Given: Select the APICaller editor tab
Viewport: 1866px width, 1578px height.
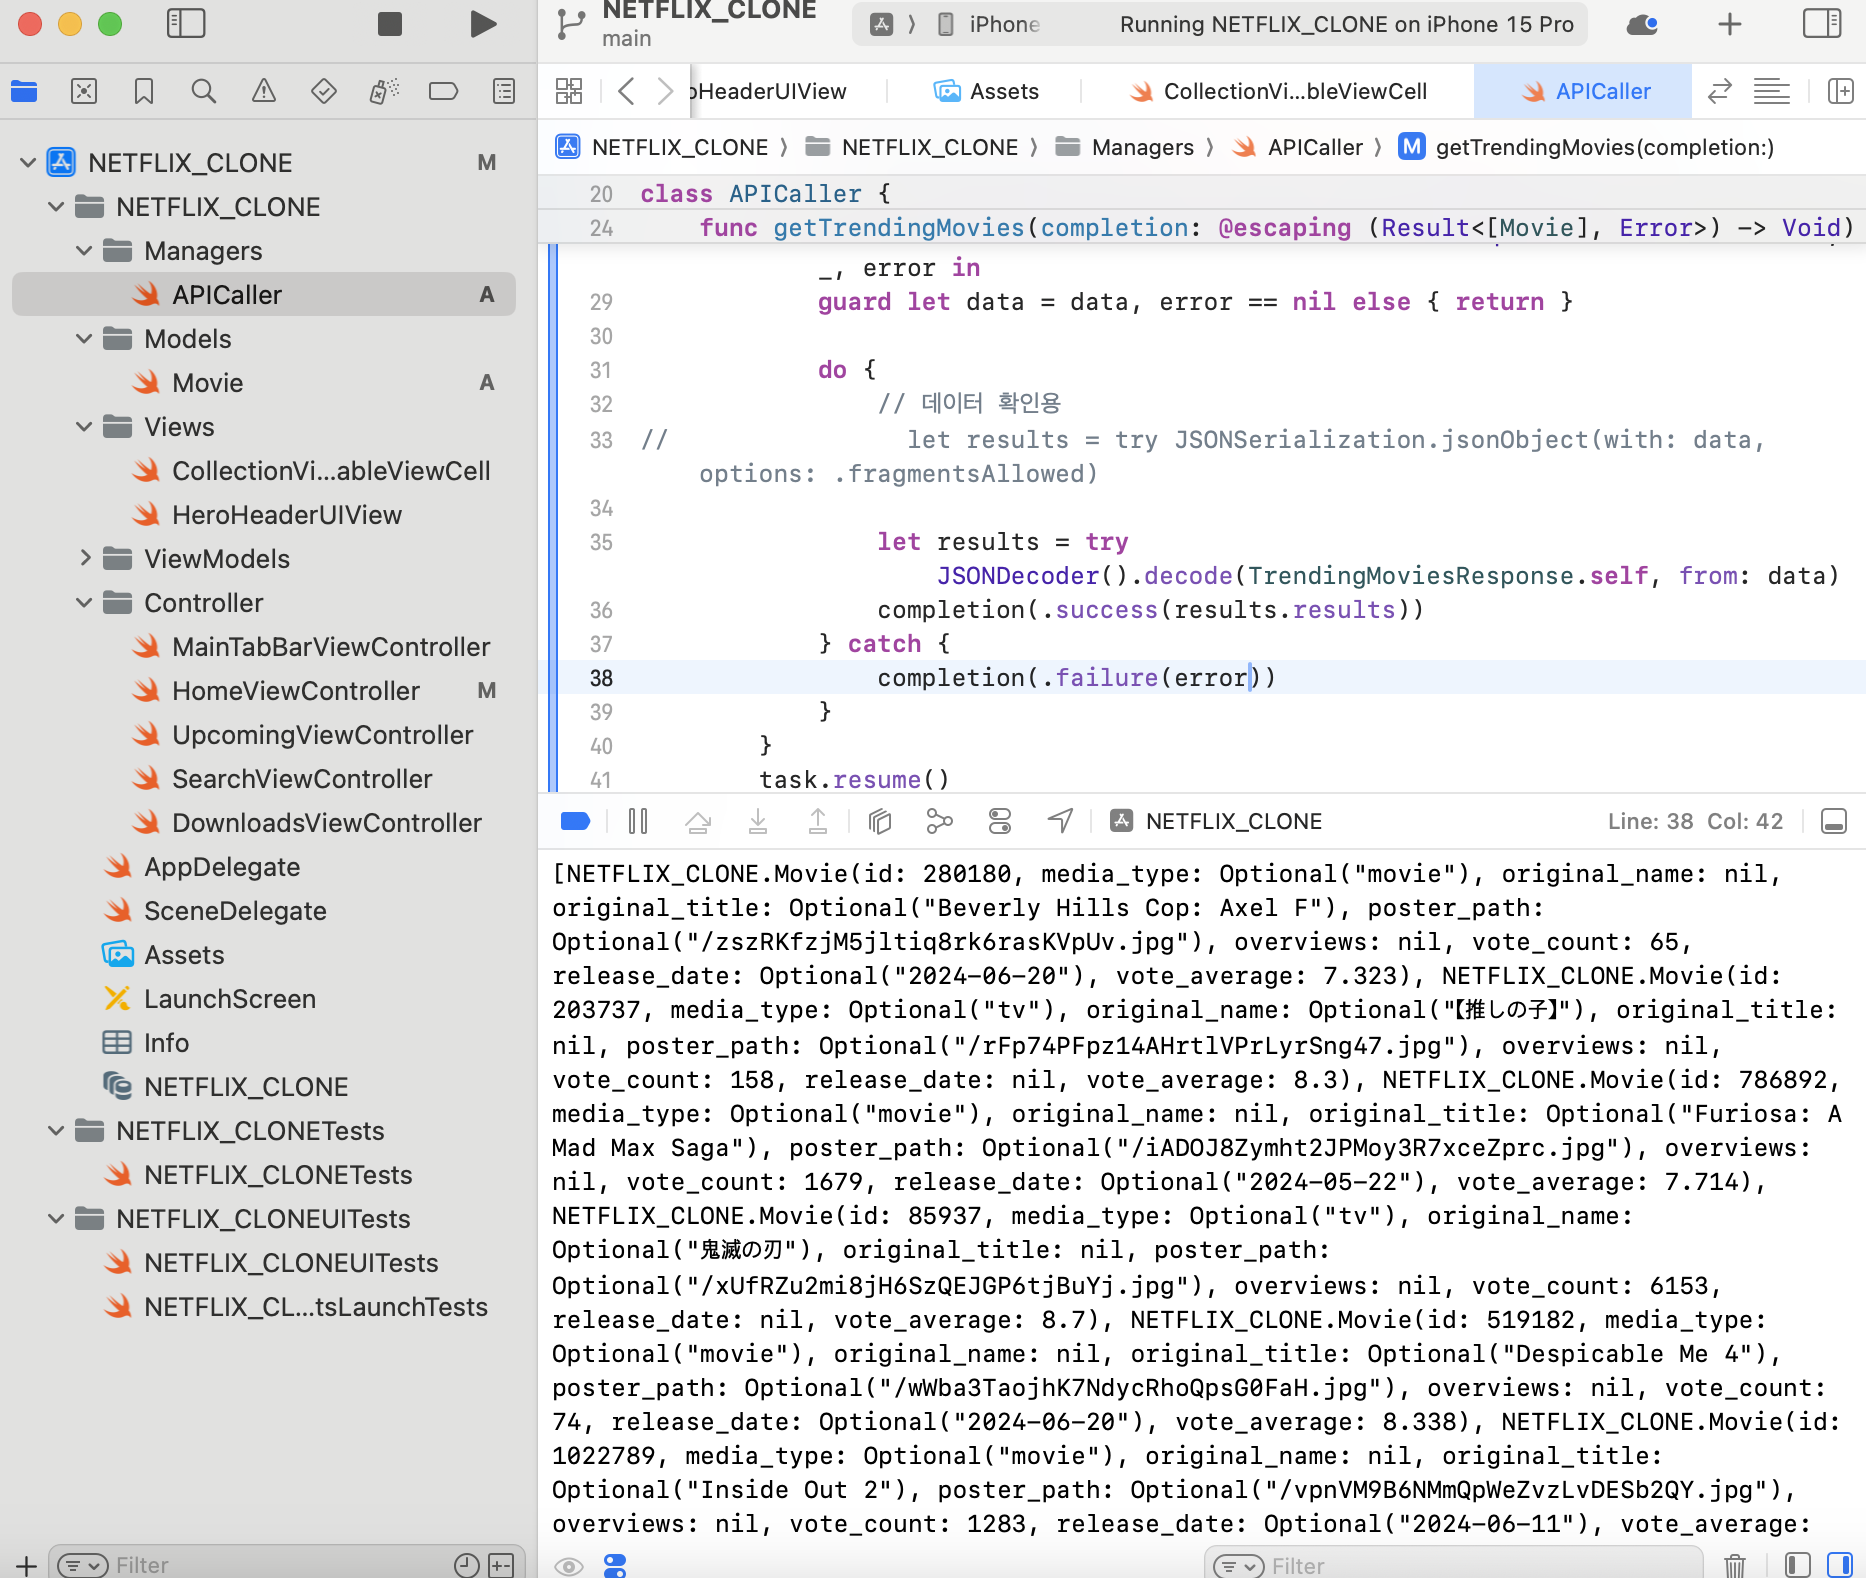Looking at the screenshot, I should pyautogui.click(x=1584, y=92).
